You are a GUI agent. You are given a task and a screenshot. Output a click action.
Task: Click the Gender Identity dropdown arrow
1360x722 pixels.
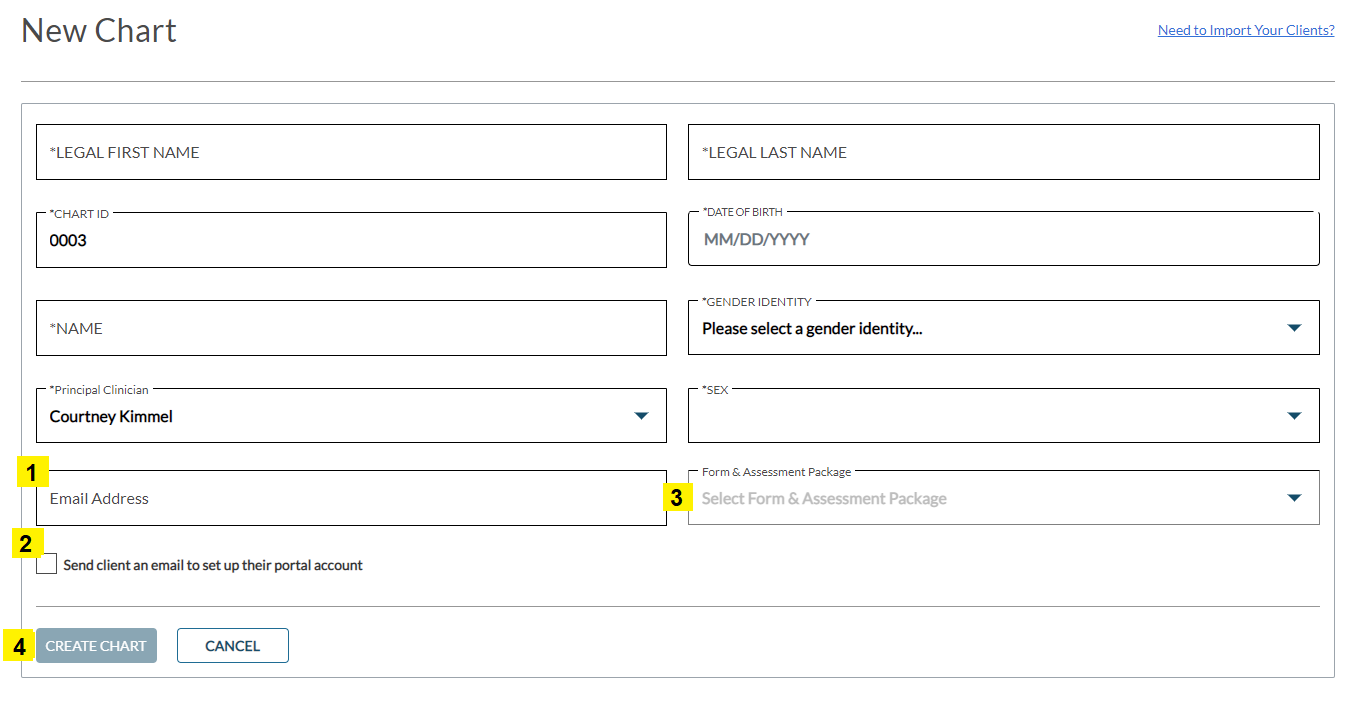tap(1294, 328)
